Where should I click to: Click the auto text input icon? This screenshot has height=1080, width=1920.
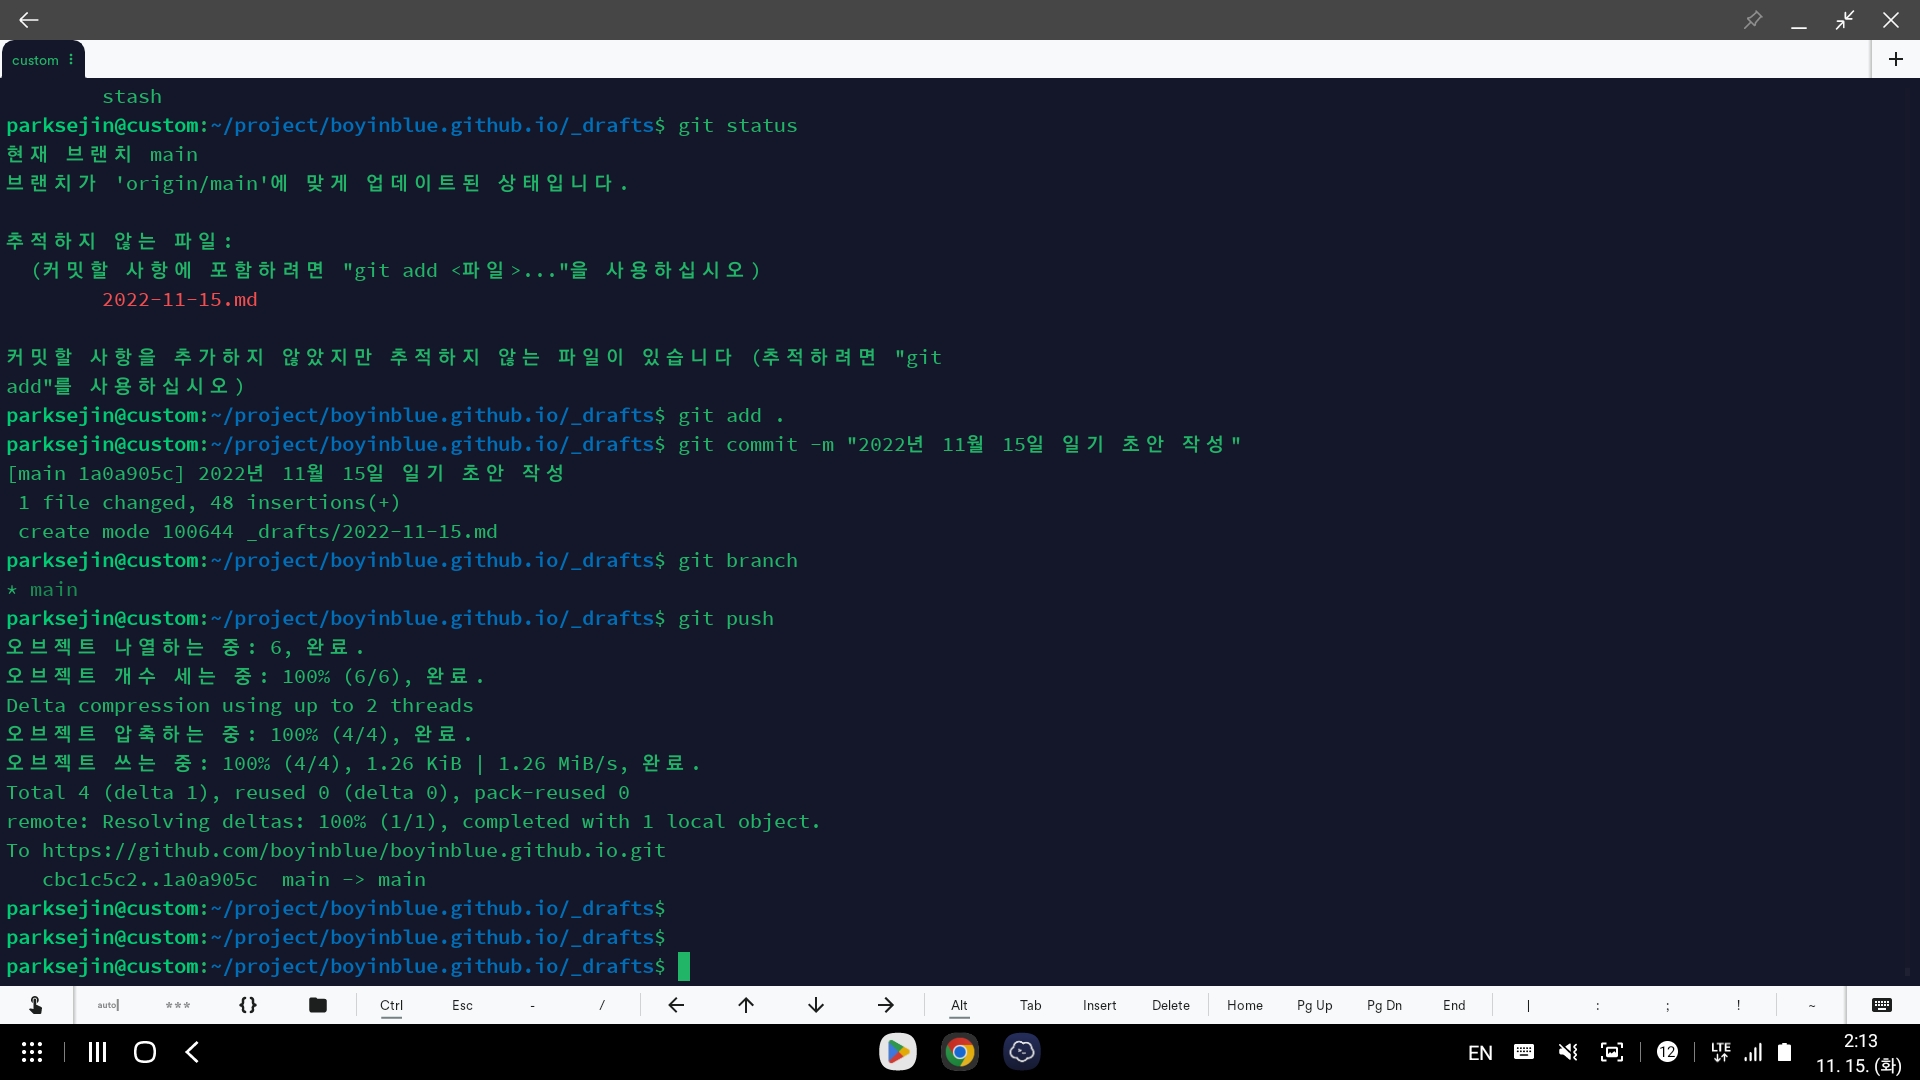point(108,1005)
